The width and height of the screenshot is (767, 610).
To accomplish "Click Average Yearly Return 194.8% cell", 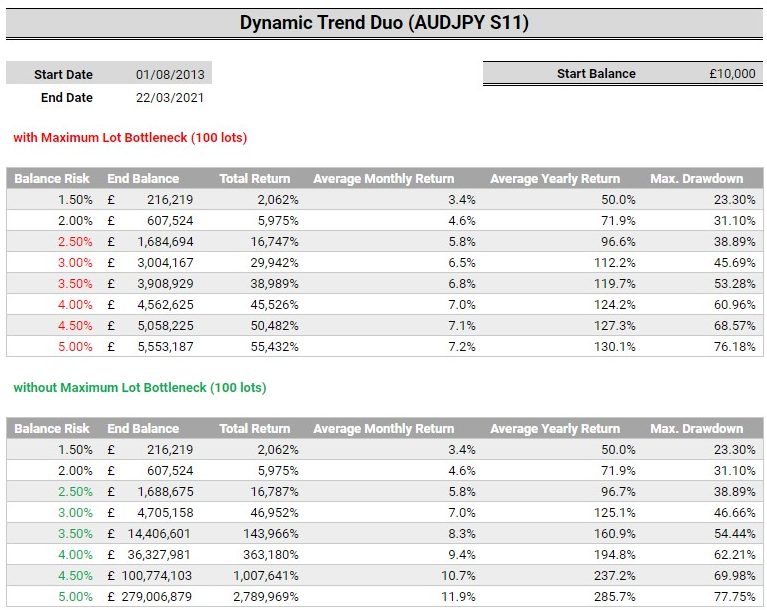I will coord(615,555).
